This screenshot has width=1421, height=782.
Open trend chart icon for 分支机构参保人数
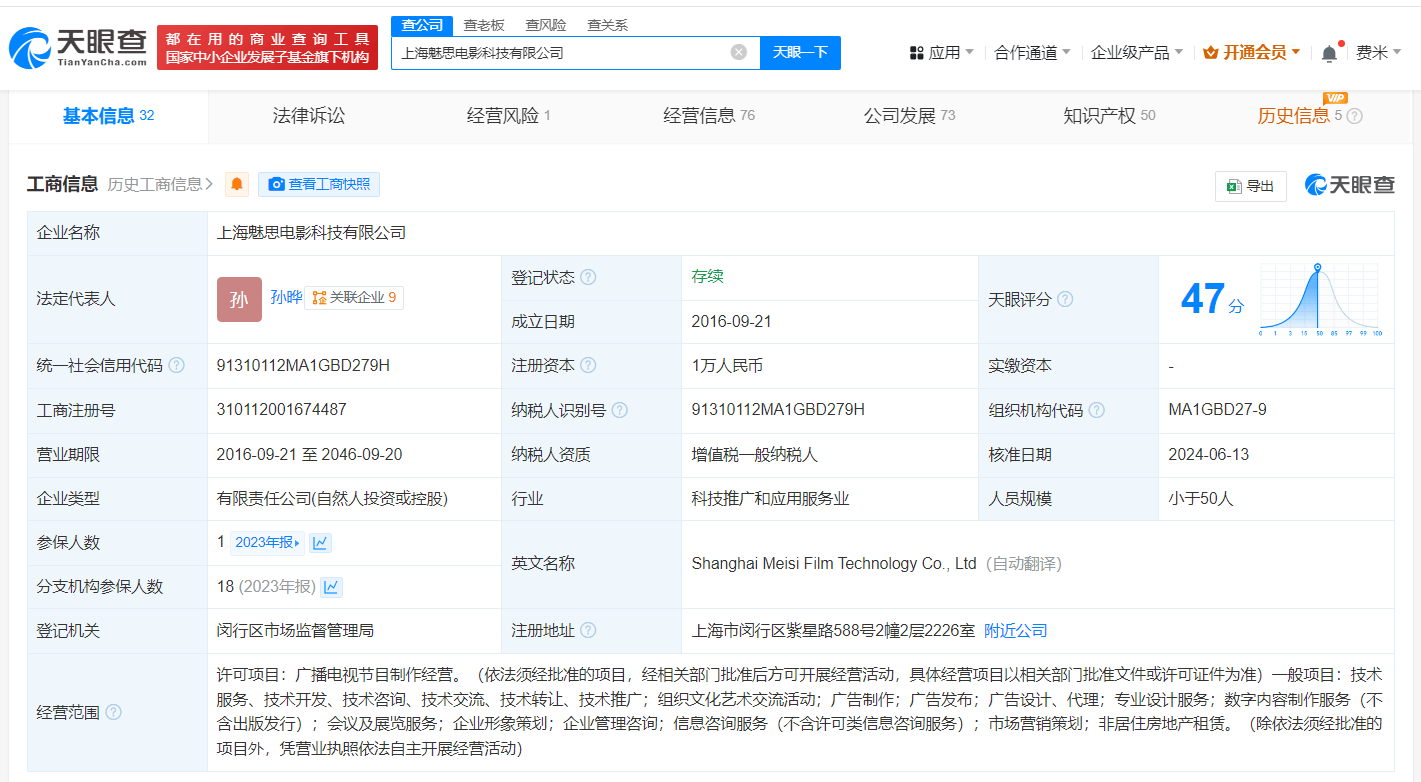pos(331,587)
